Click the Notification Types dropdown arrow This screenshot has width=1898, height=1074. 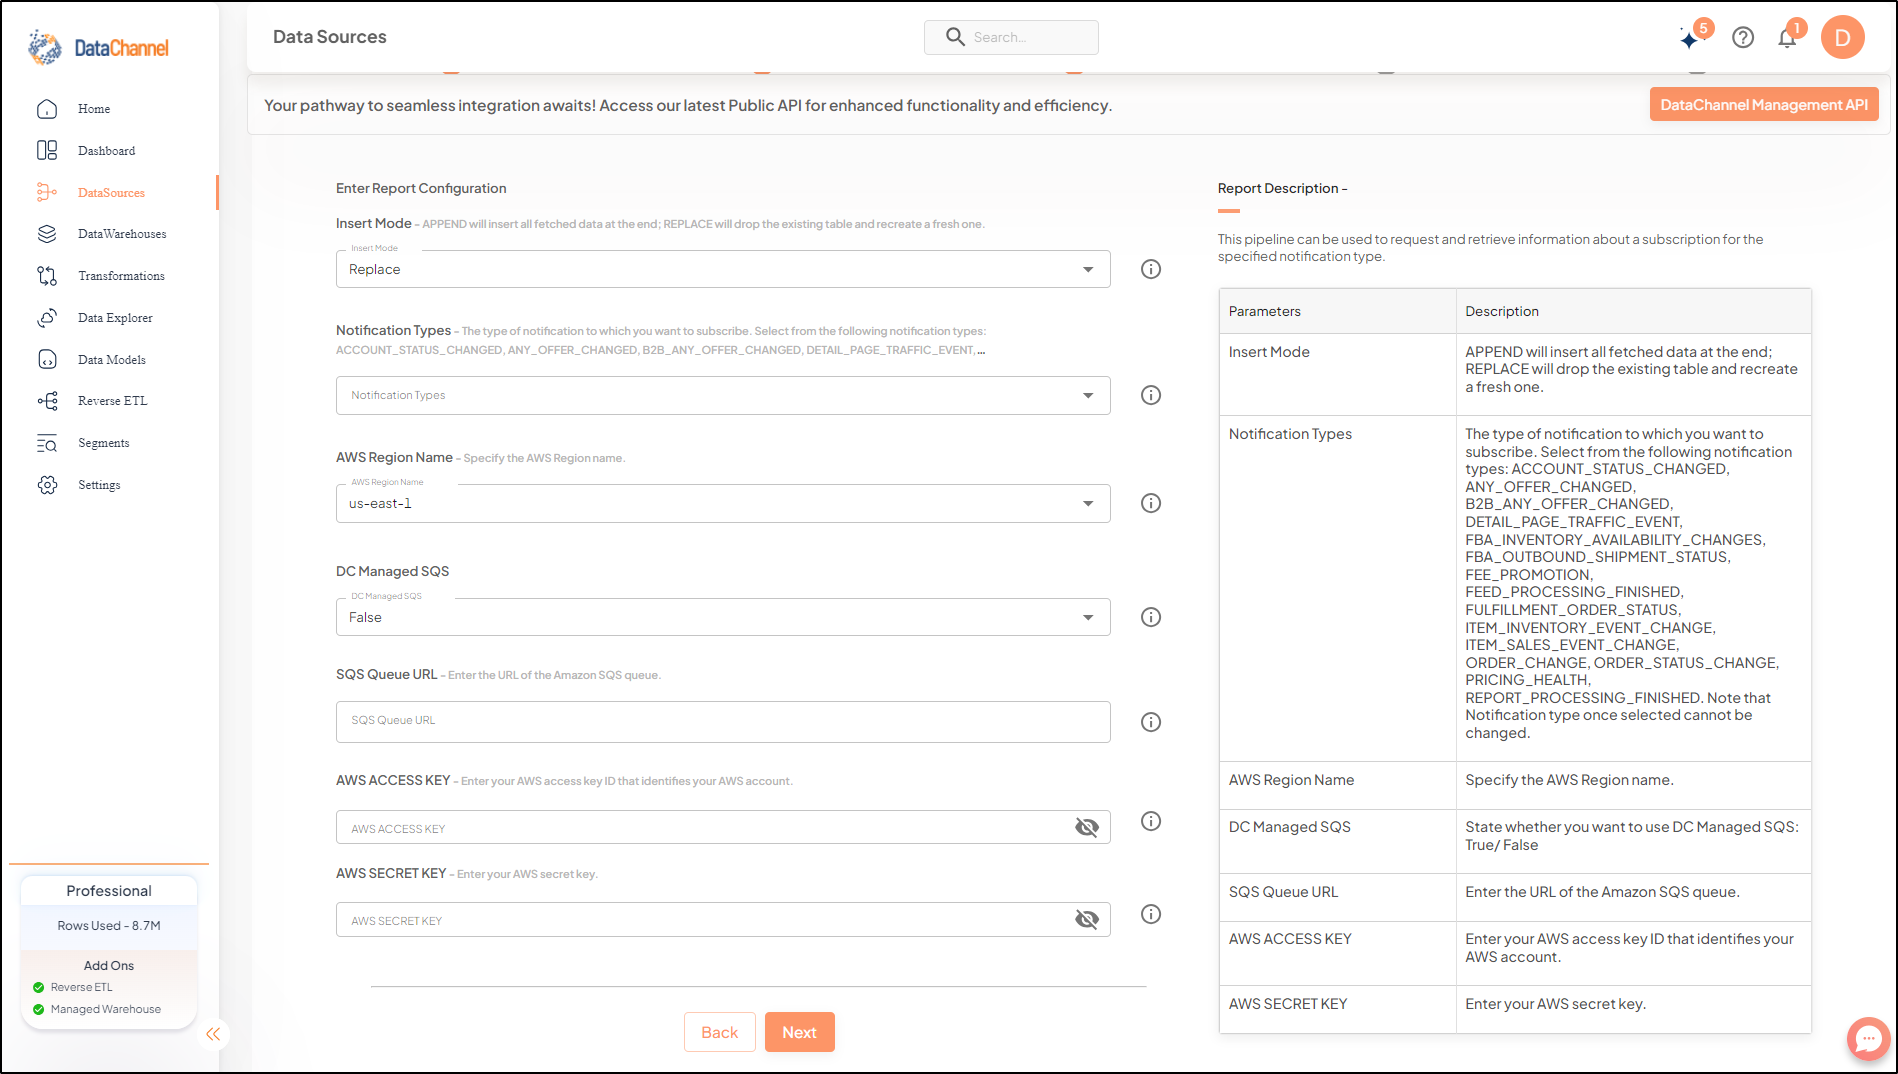coord(1088,395)
